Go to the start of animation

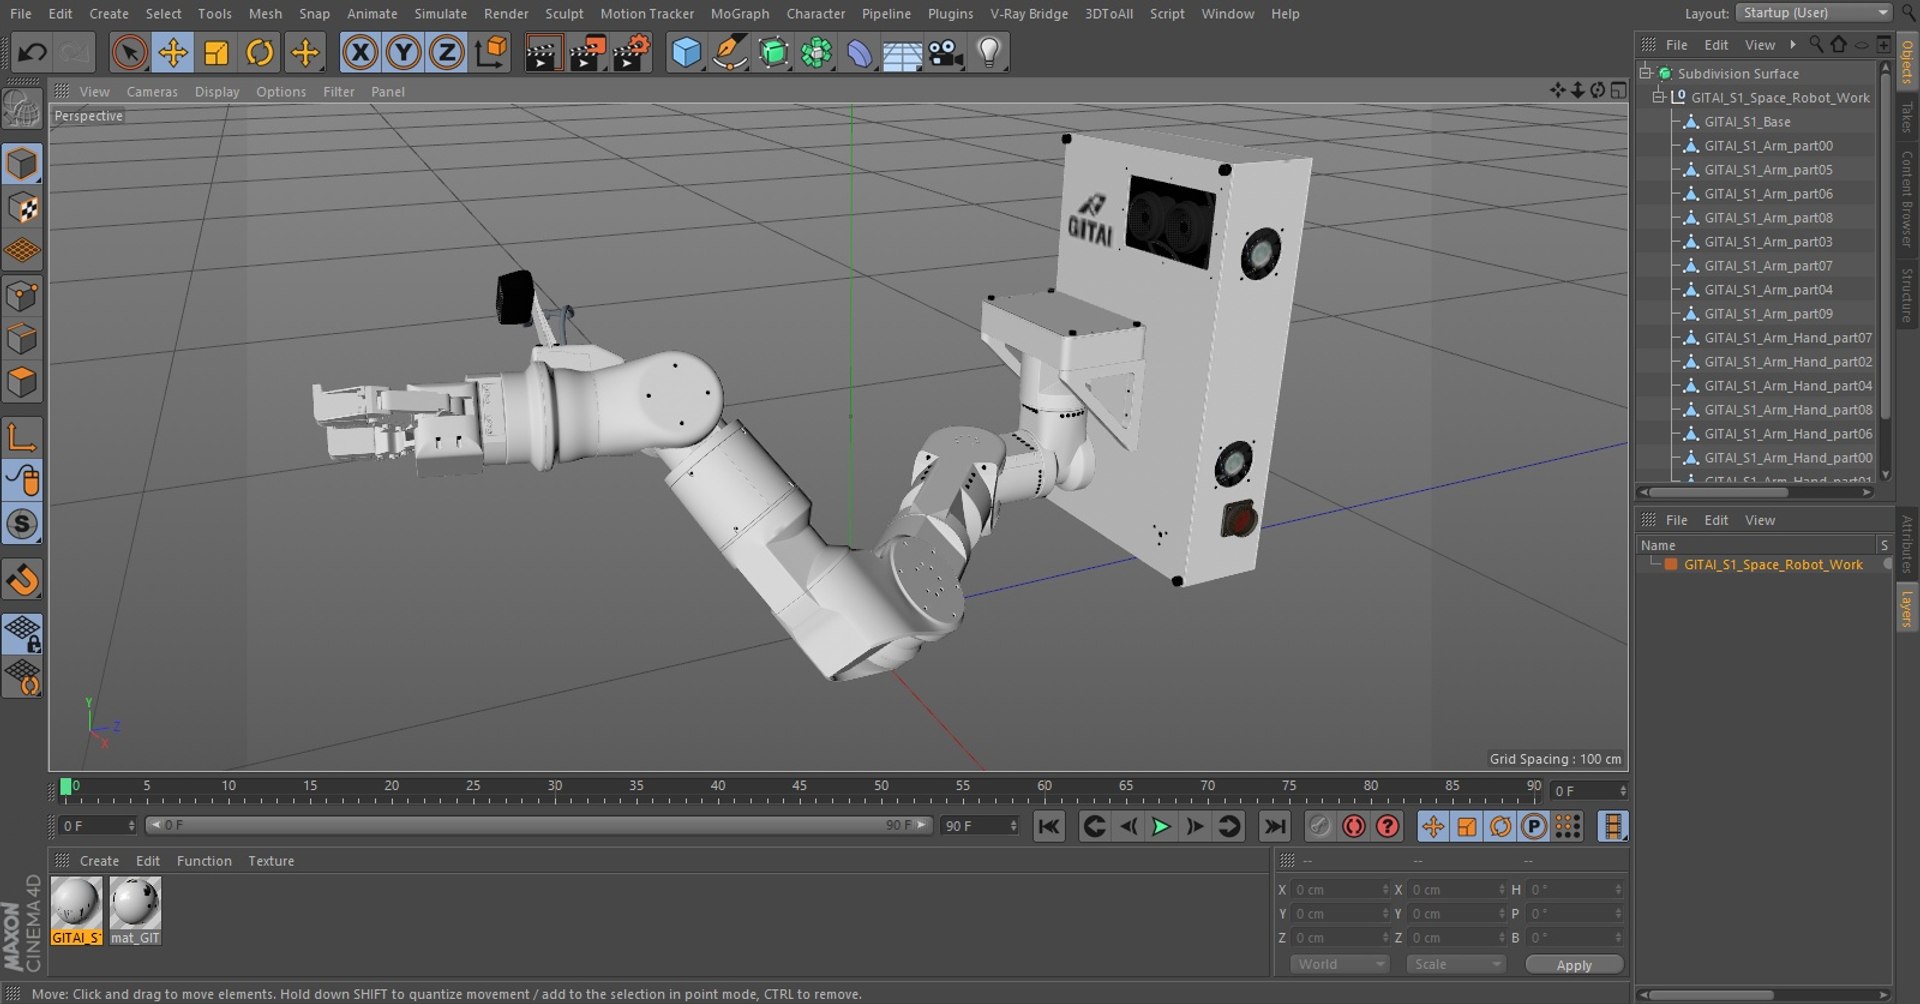click(x=1048, y=827)
